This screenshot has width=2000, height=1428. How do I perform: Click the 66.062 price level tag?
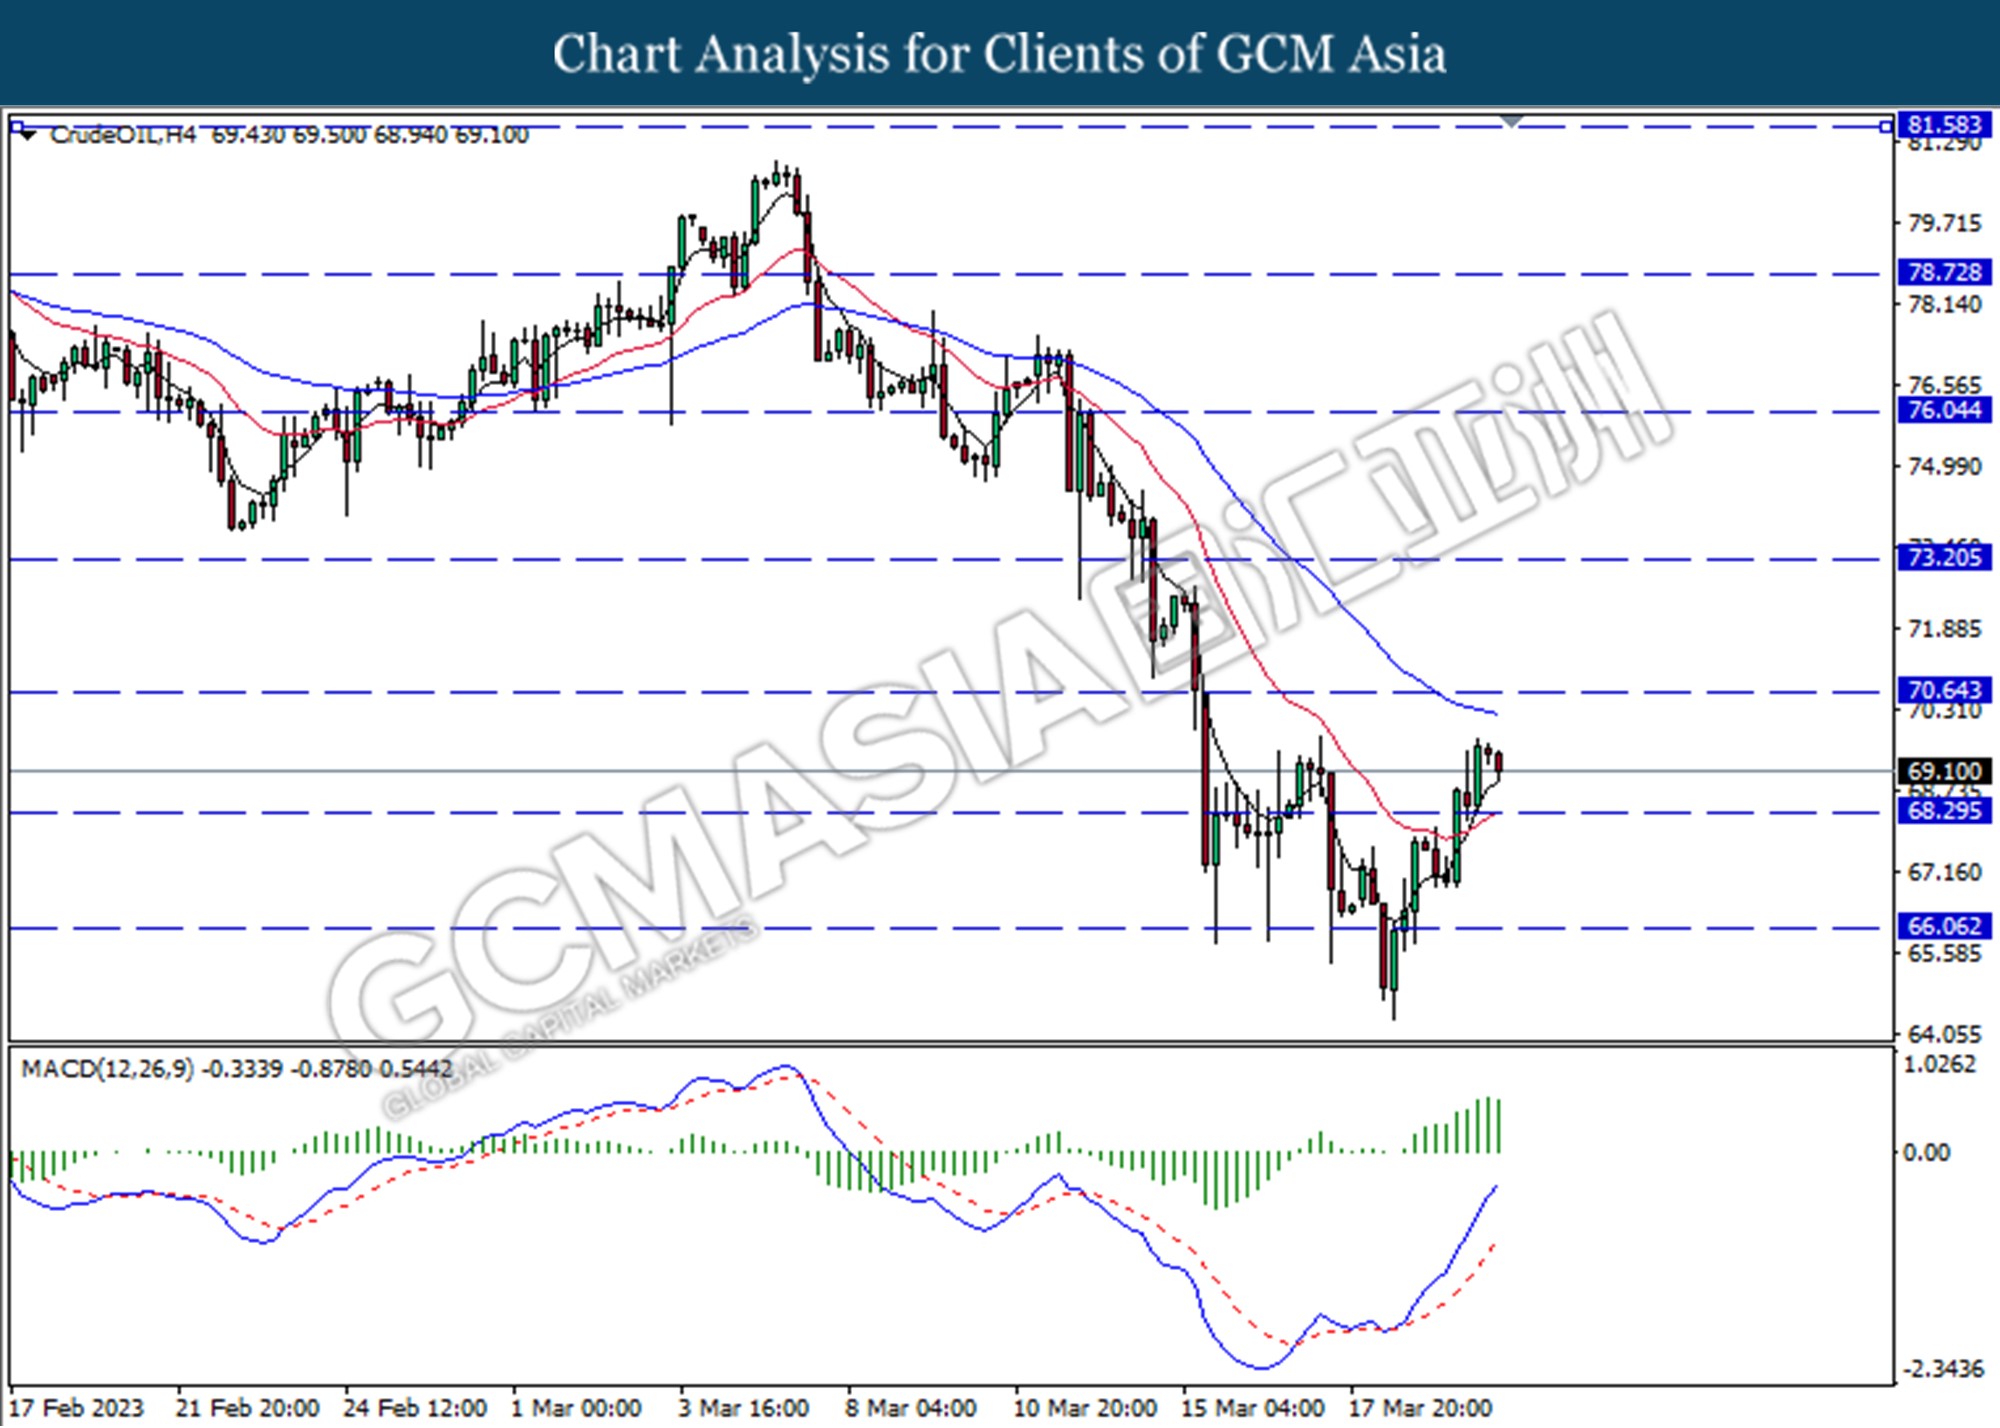coord(1943,926)
